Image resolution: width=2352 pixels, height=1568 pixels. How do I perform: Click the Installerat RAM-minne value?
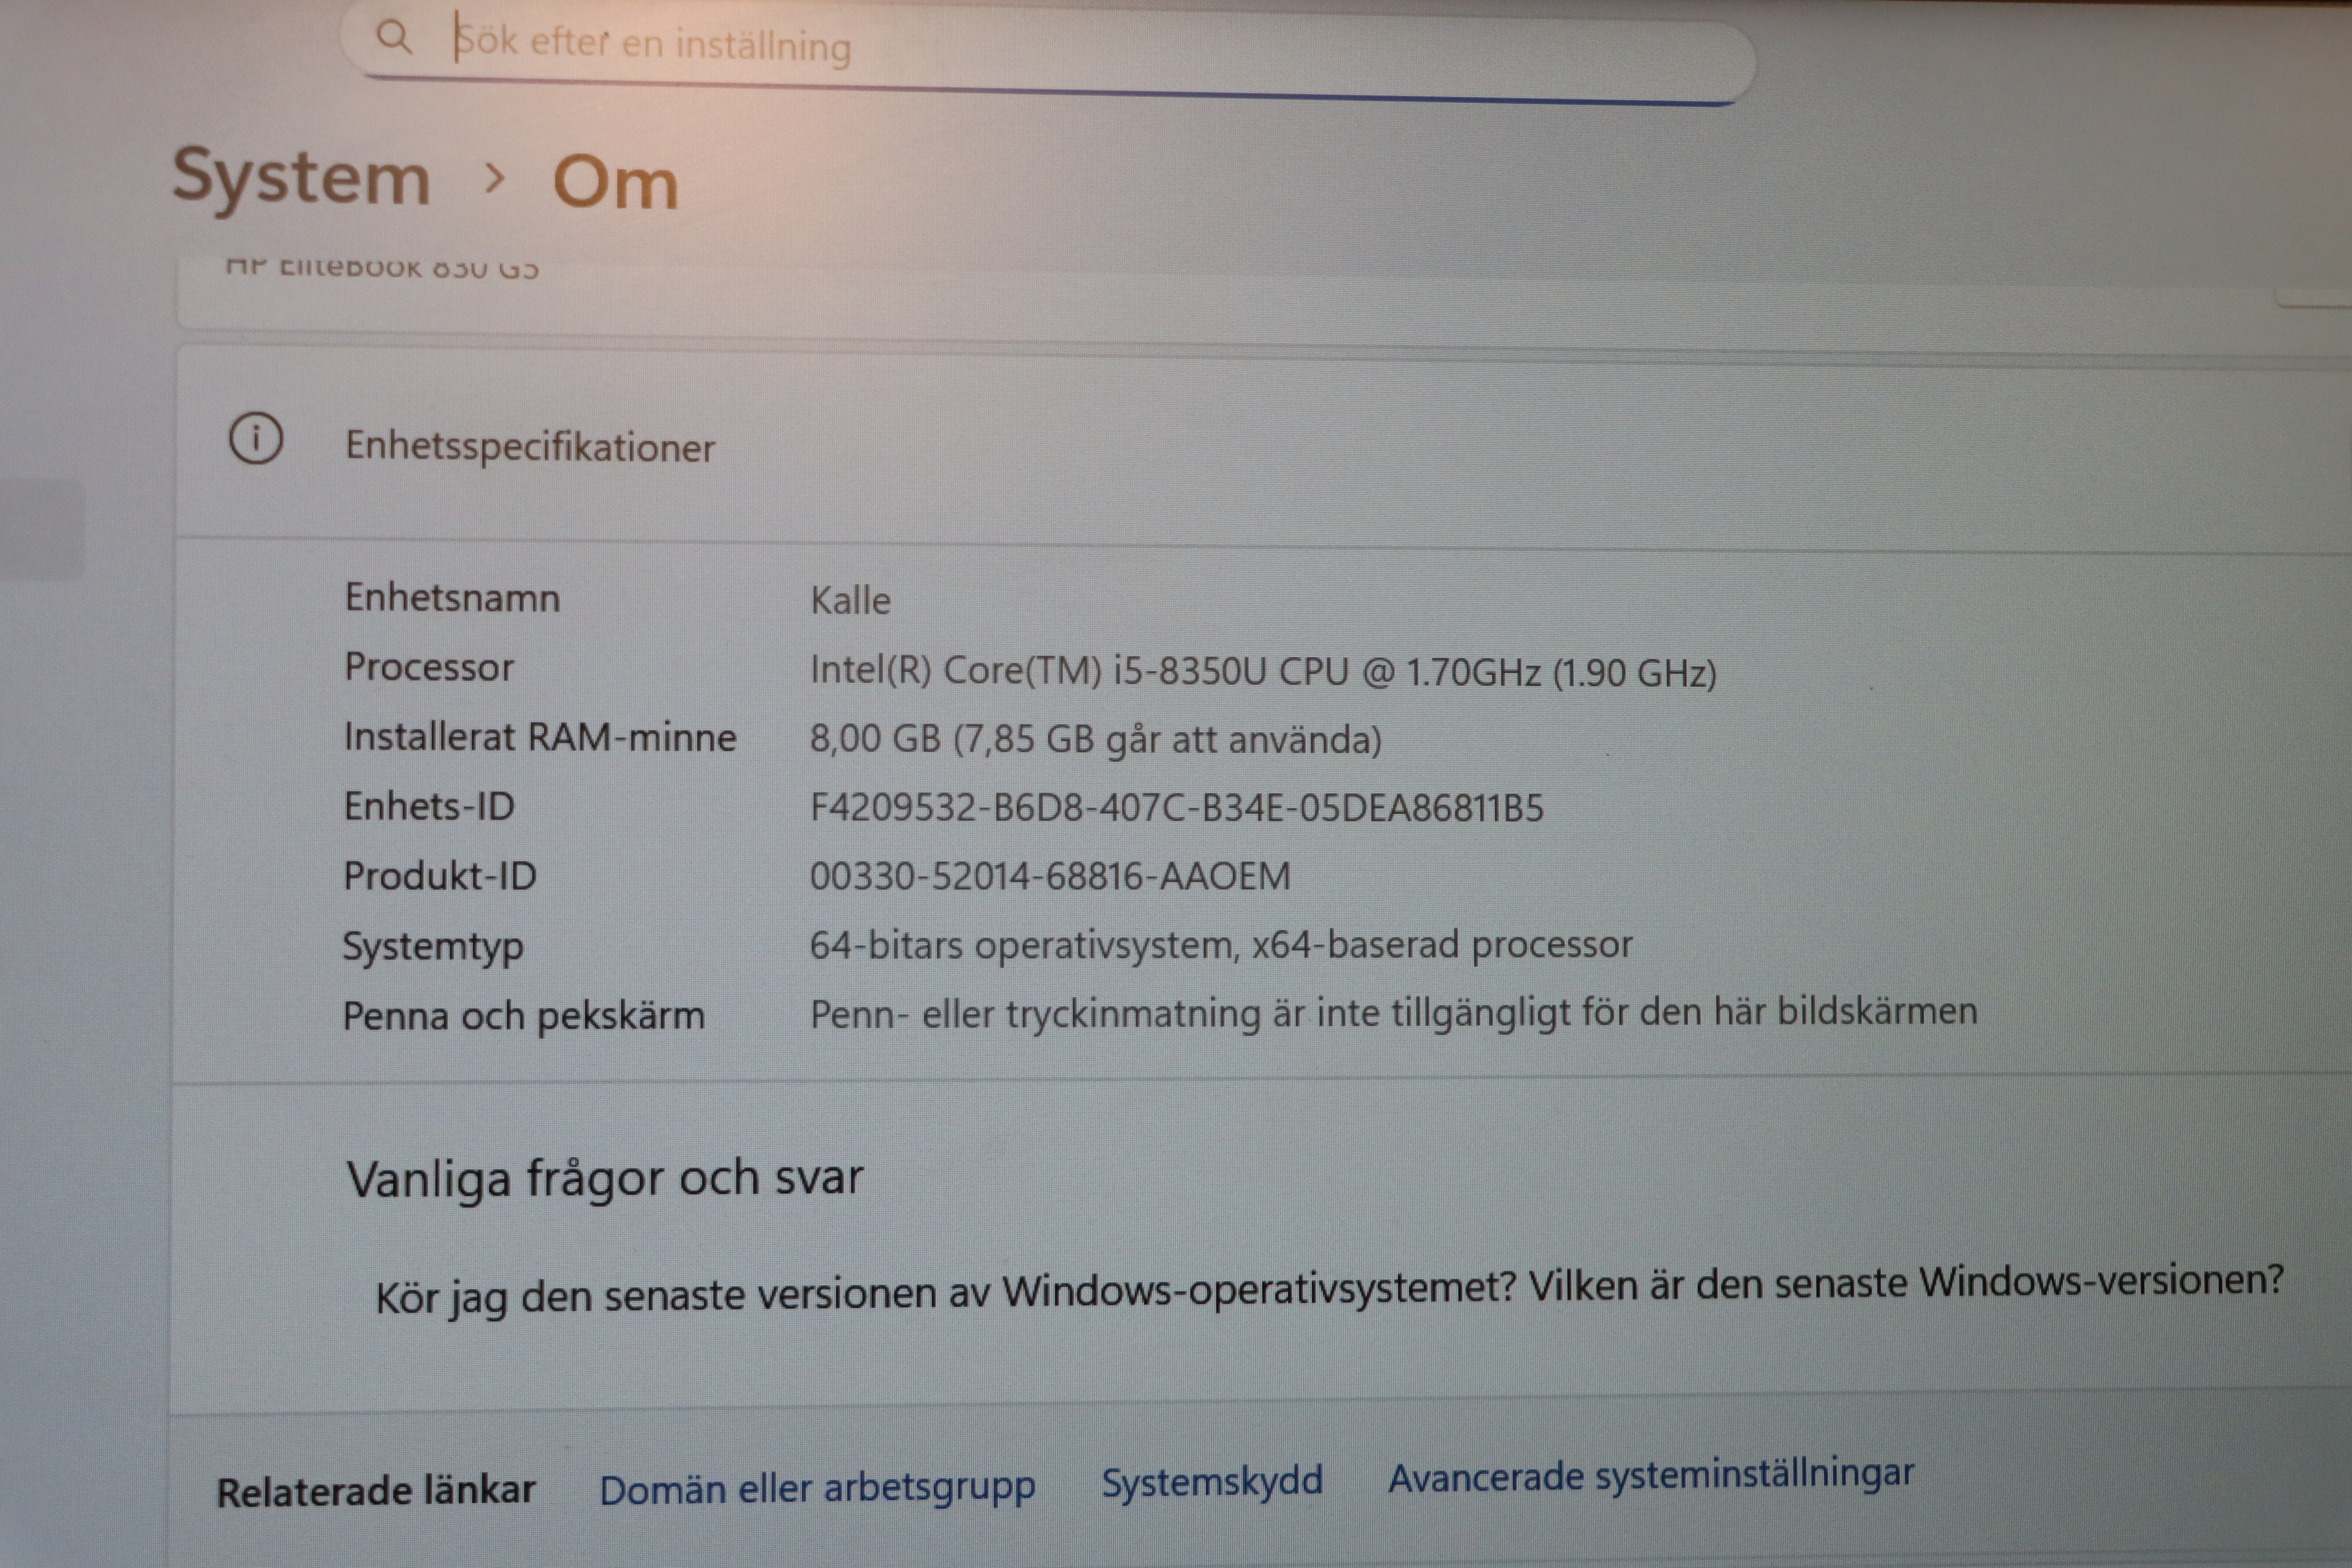pos(1095,740)
